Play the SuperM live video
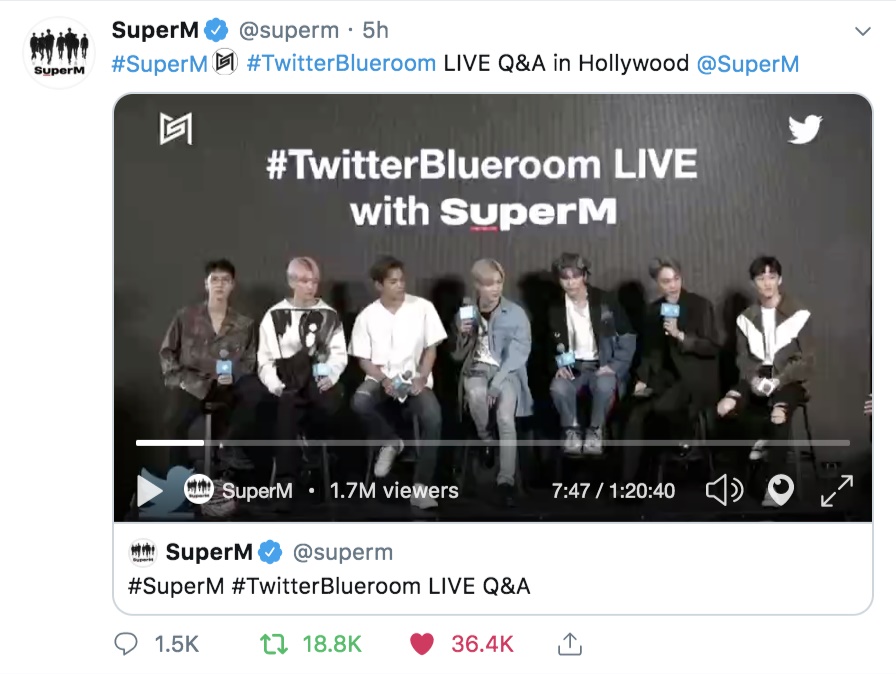Viewport: 896px width, 674px height. pyautogui.click(x=150, y=491)
